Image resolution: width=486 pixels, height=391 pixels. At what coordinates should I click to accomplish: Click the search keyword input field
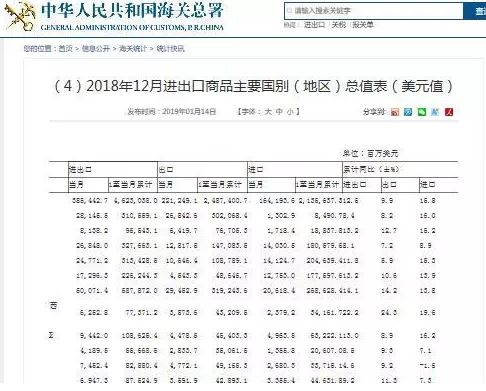374,11
